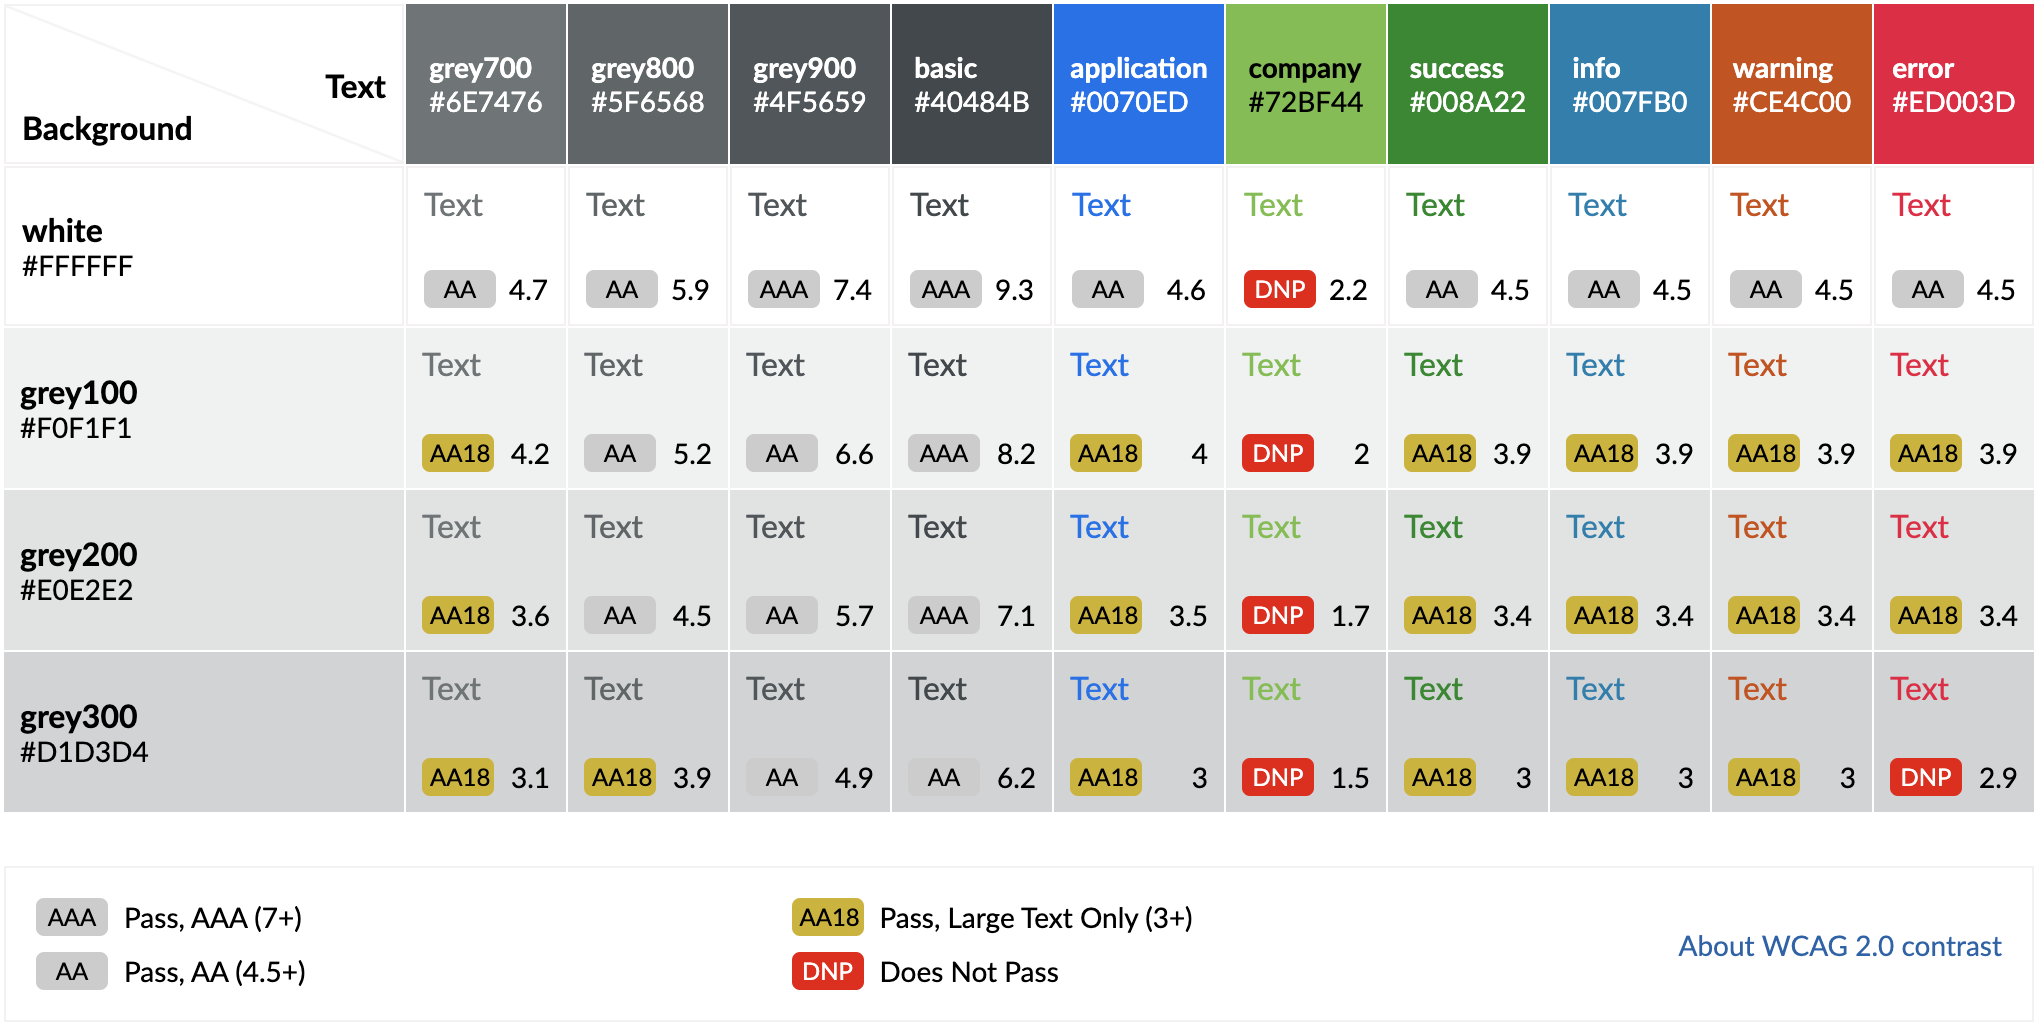
Task: Click the DNP badge for error on grey300
Action: [x=1926, y=777]
